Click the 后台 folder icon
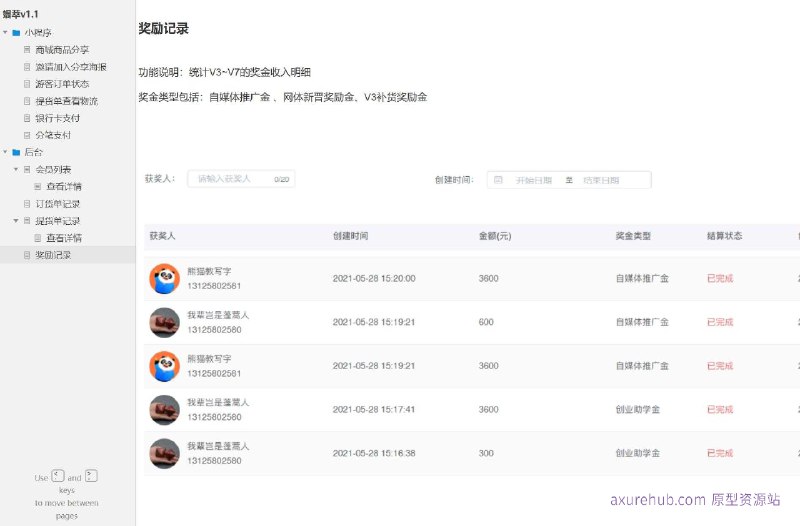 coord(16,152)
